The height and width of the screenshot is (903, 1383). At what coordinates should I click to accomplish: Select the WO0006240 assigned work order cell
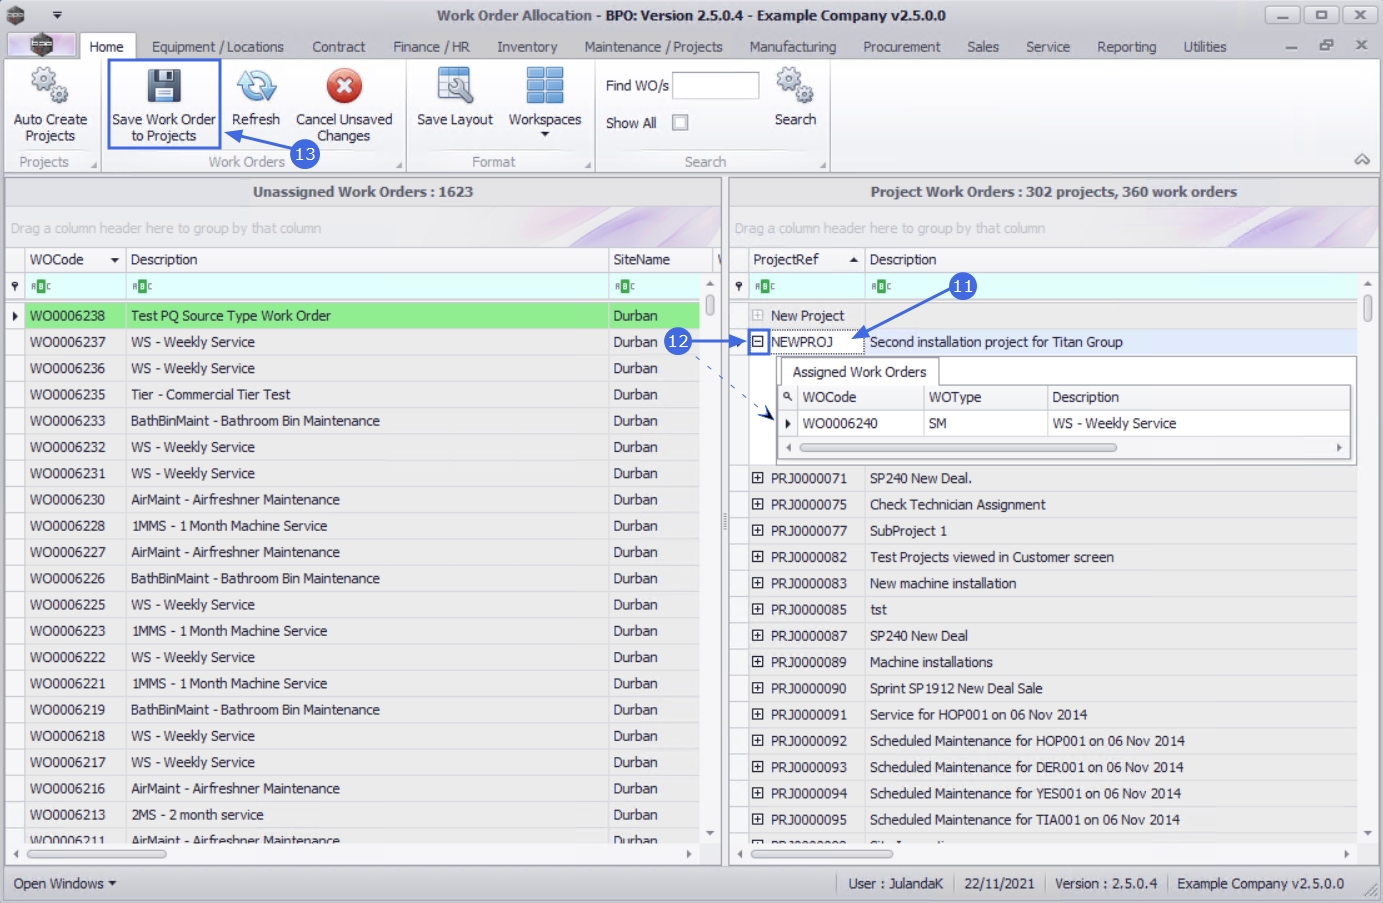coord(860,424)
